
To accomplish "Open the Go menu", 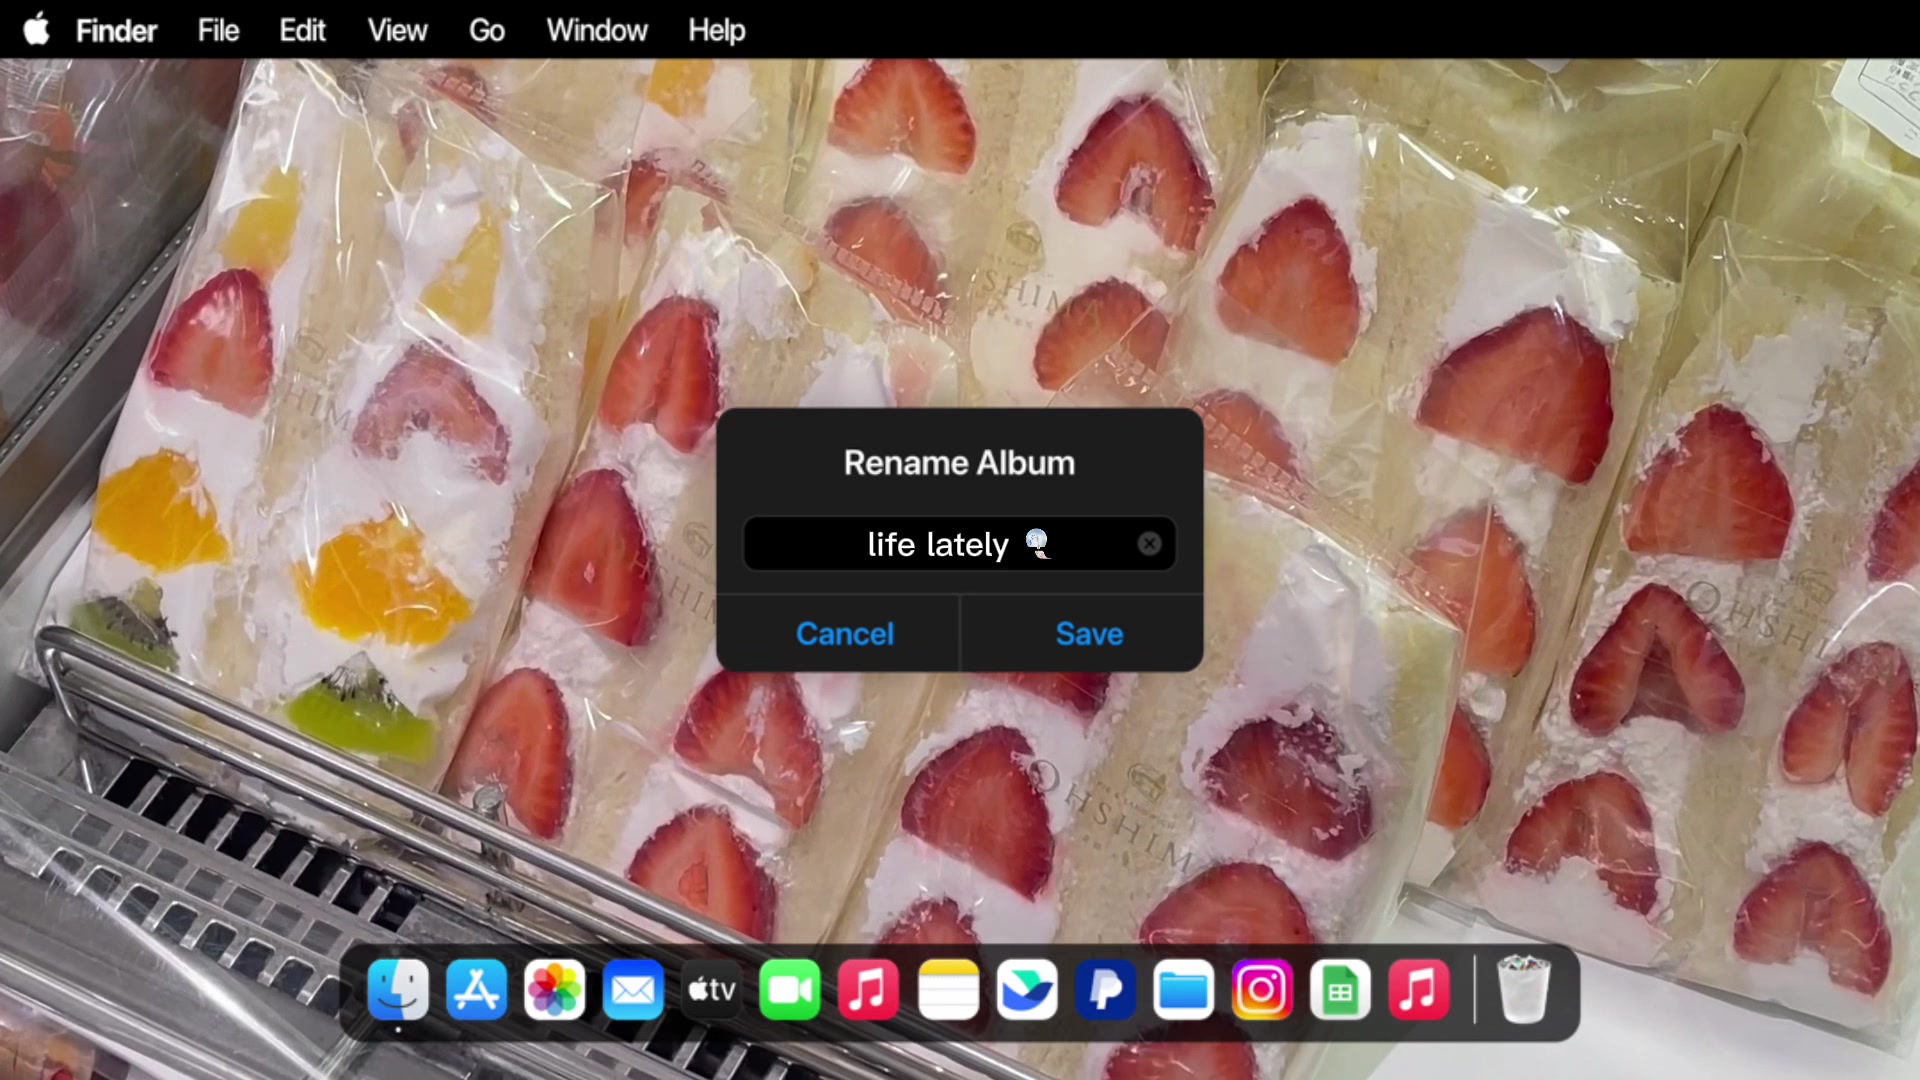I will point(487,30).
